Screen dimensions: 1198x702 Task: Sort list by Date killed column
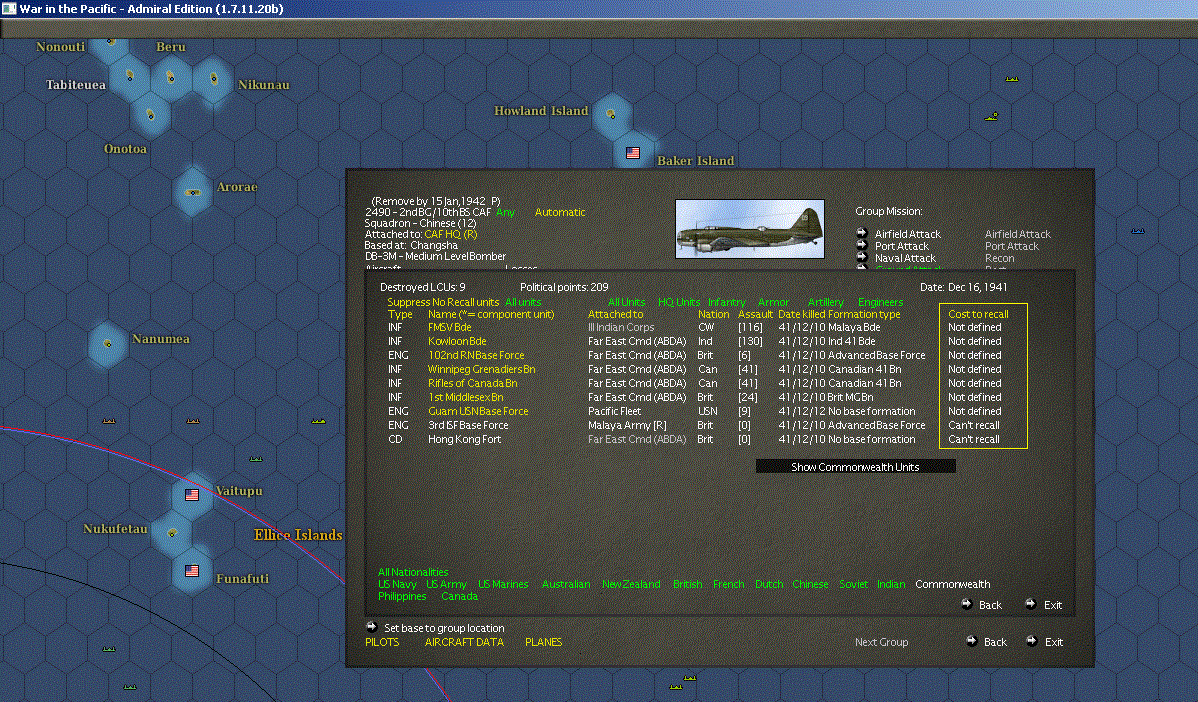801,315
